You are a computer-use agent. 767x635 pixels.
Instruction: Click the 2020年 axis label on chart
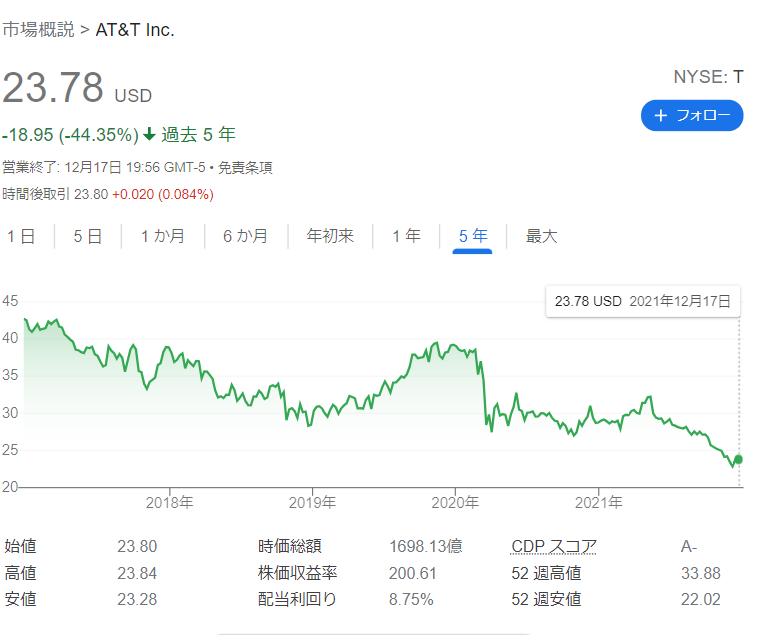[455, 502]
